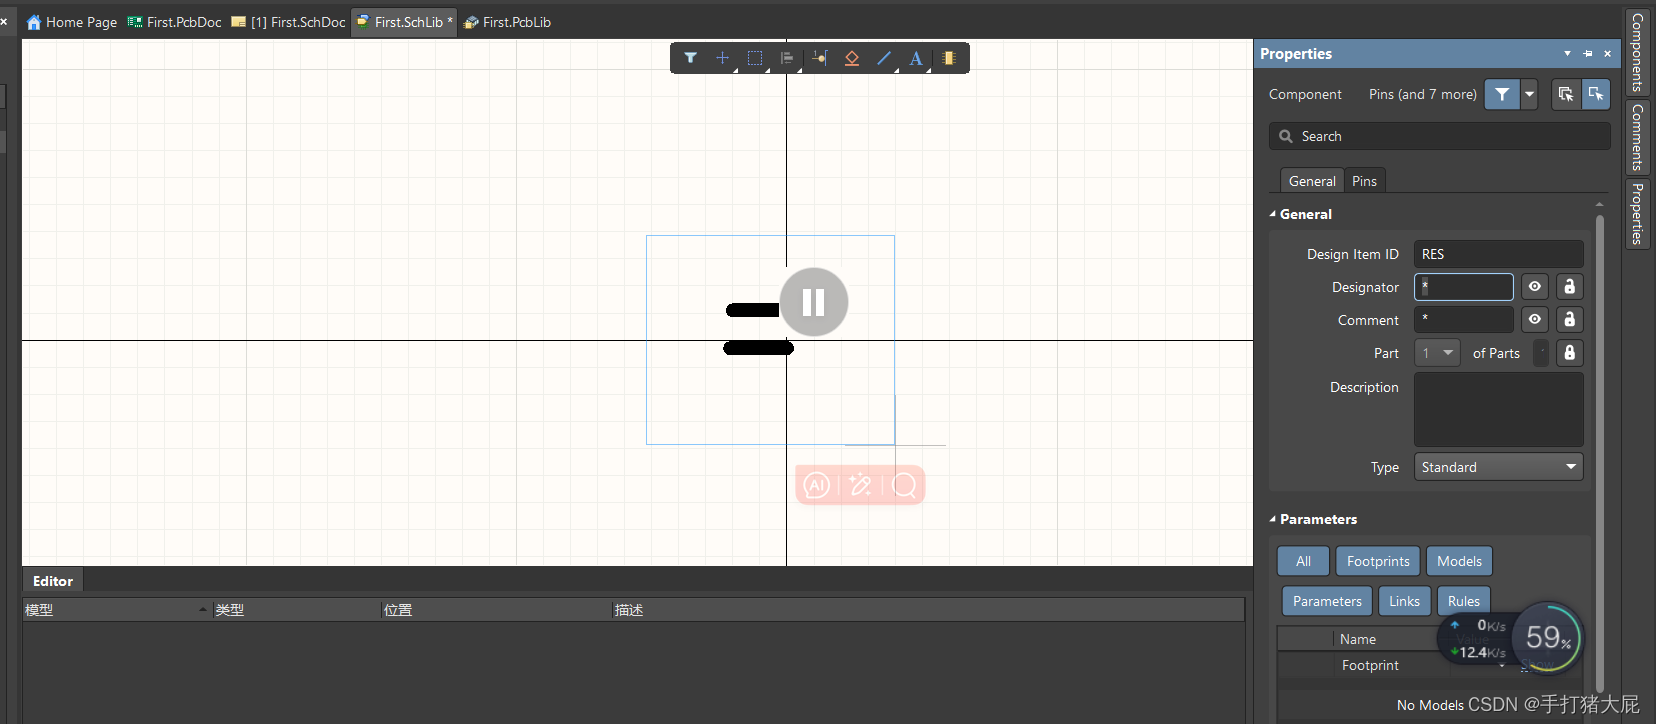Click the Editor tab below the canvas
This screenshot has height=724, width=1656.
click(53, 581)
